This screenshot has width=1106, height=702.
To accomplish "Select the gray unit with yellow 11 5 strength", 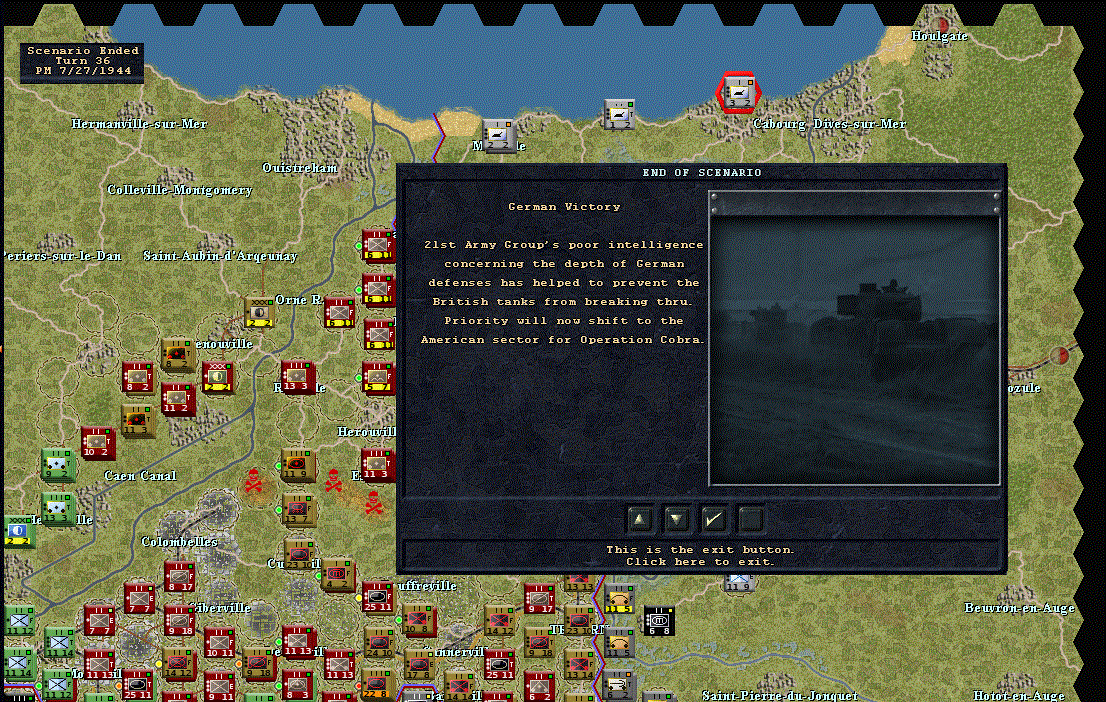I will click(619, 599).
